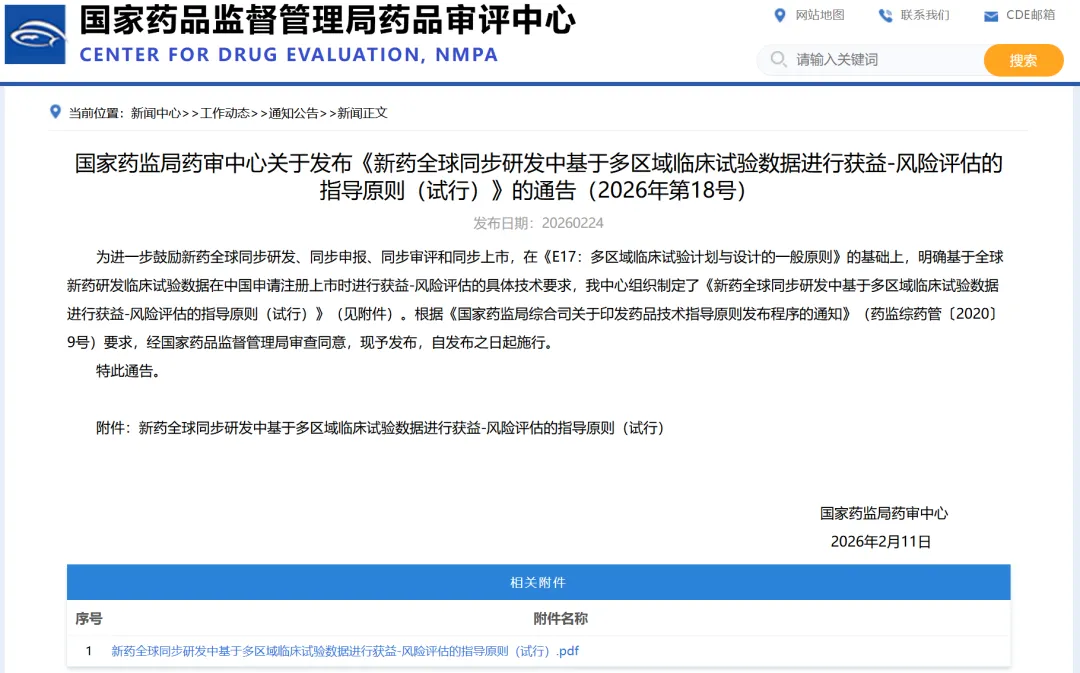Image resolution: width=1080 pixels, height=673 pixels.
Task: Download the 指导原则（试行）.pdf attachment
Action: point(345,651)
